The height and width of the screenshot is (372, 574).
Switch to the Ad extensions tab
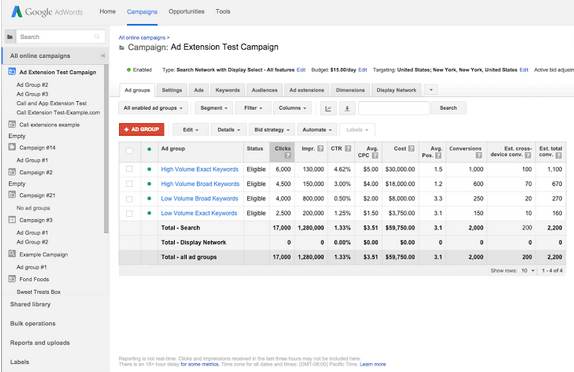307,90
